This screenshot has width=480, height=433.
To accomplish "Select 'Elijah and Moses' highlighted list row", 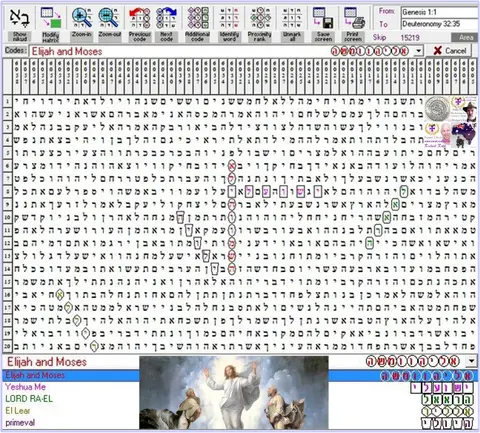I will click(x=240, y=375).
